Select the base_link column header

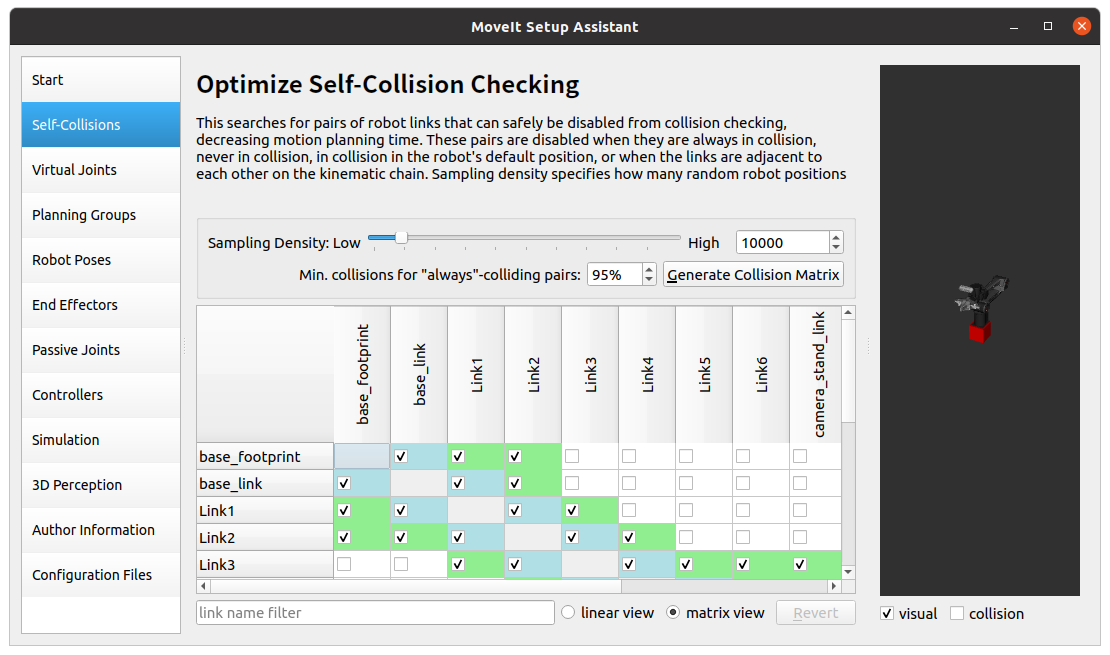coord(419,375)
